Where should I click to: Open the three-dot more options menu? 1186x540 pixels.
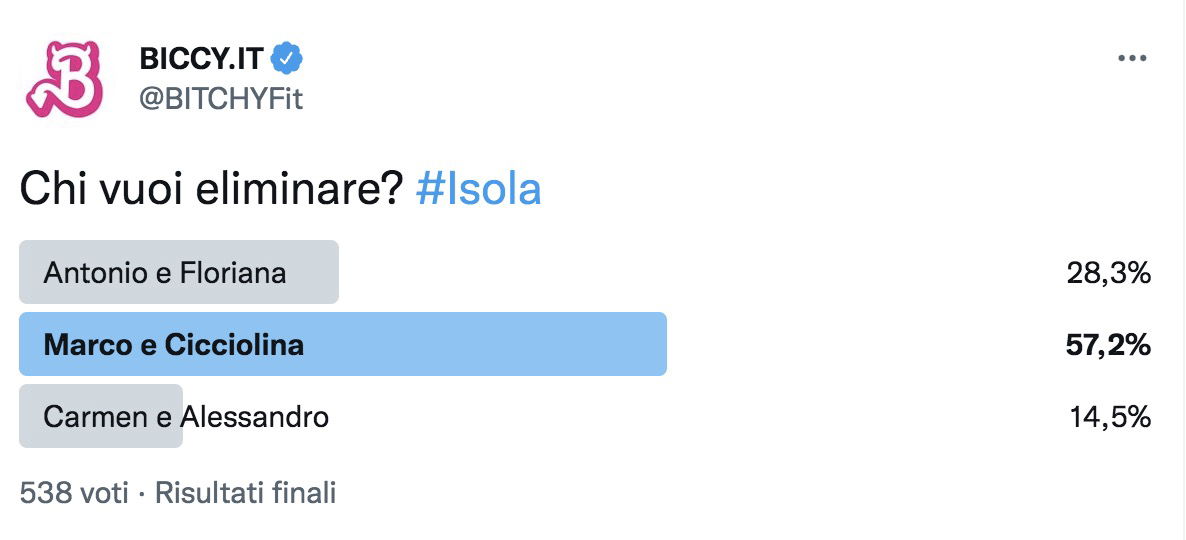pos(1132,59)
